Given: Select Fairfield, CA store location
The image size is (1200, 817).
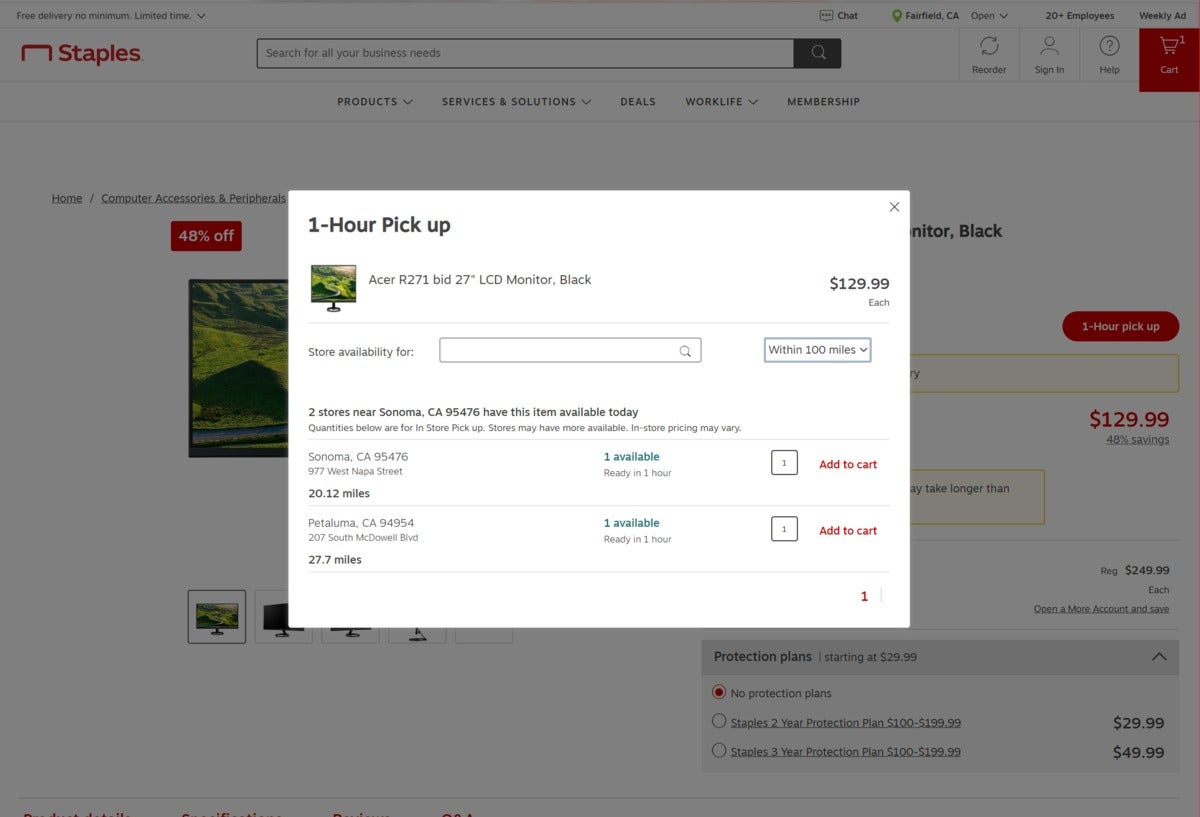Looking at the screenshot, I should pyautogui.click(x=925, y=16).
